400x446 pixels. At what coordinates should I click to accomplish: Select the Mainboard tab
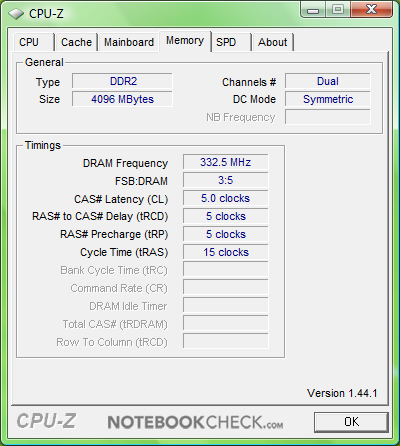coord(129,42)
